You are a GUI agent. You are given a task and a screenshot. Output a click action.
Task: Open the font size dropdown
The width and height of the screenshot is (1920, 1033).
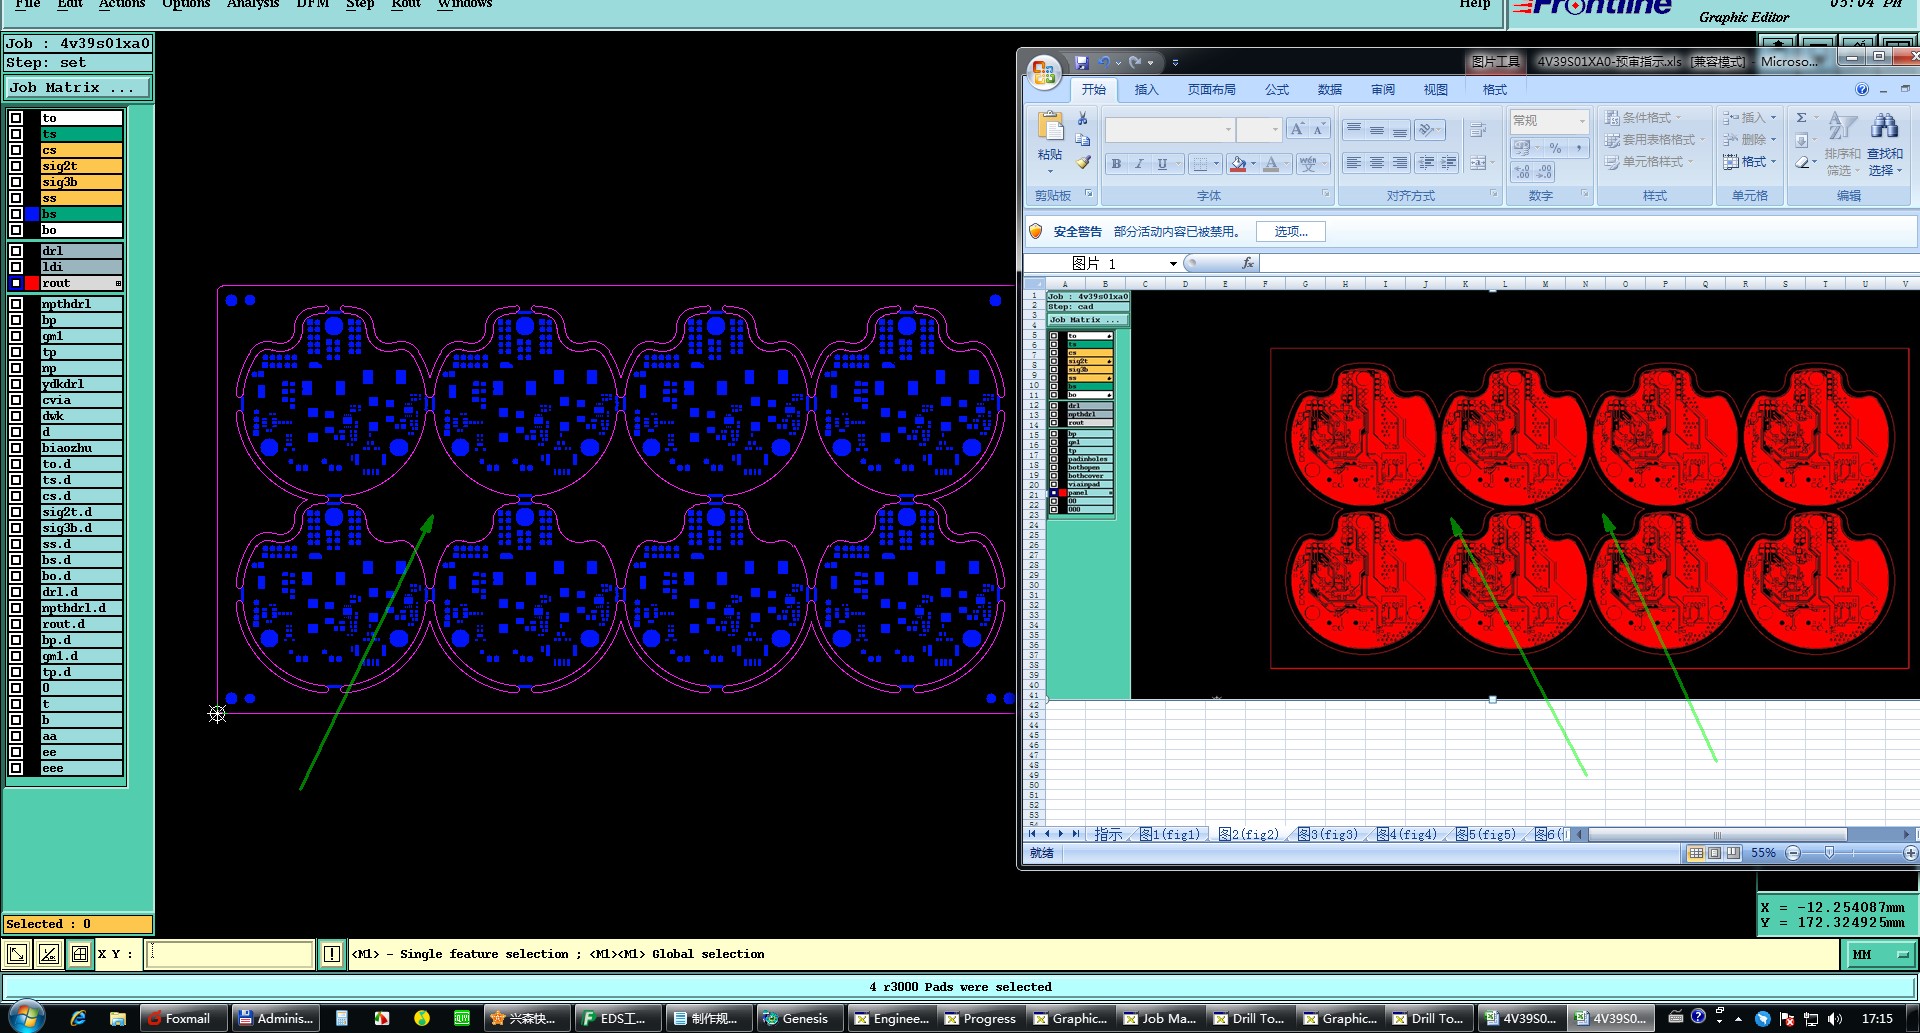(x=1275, y=129)
